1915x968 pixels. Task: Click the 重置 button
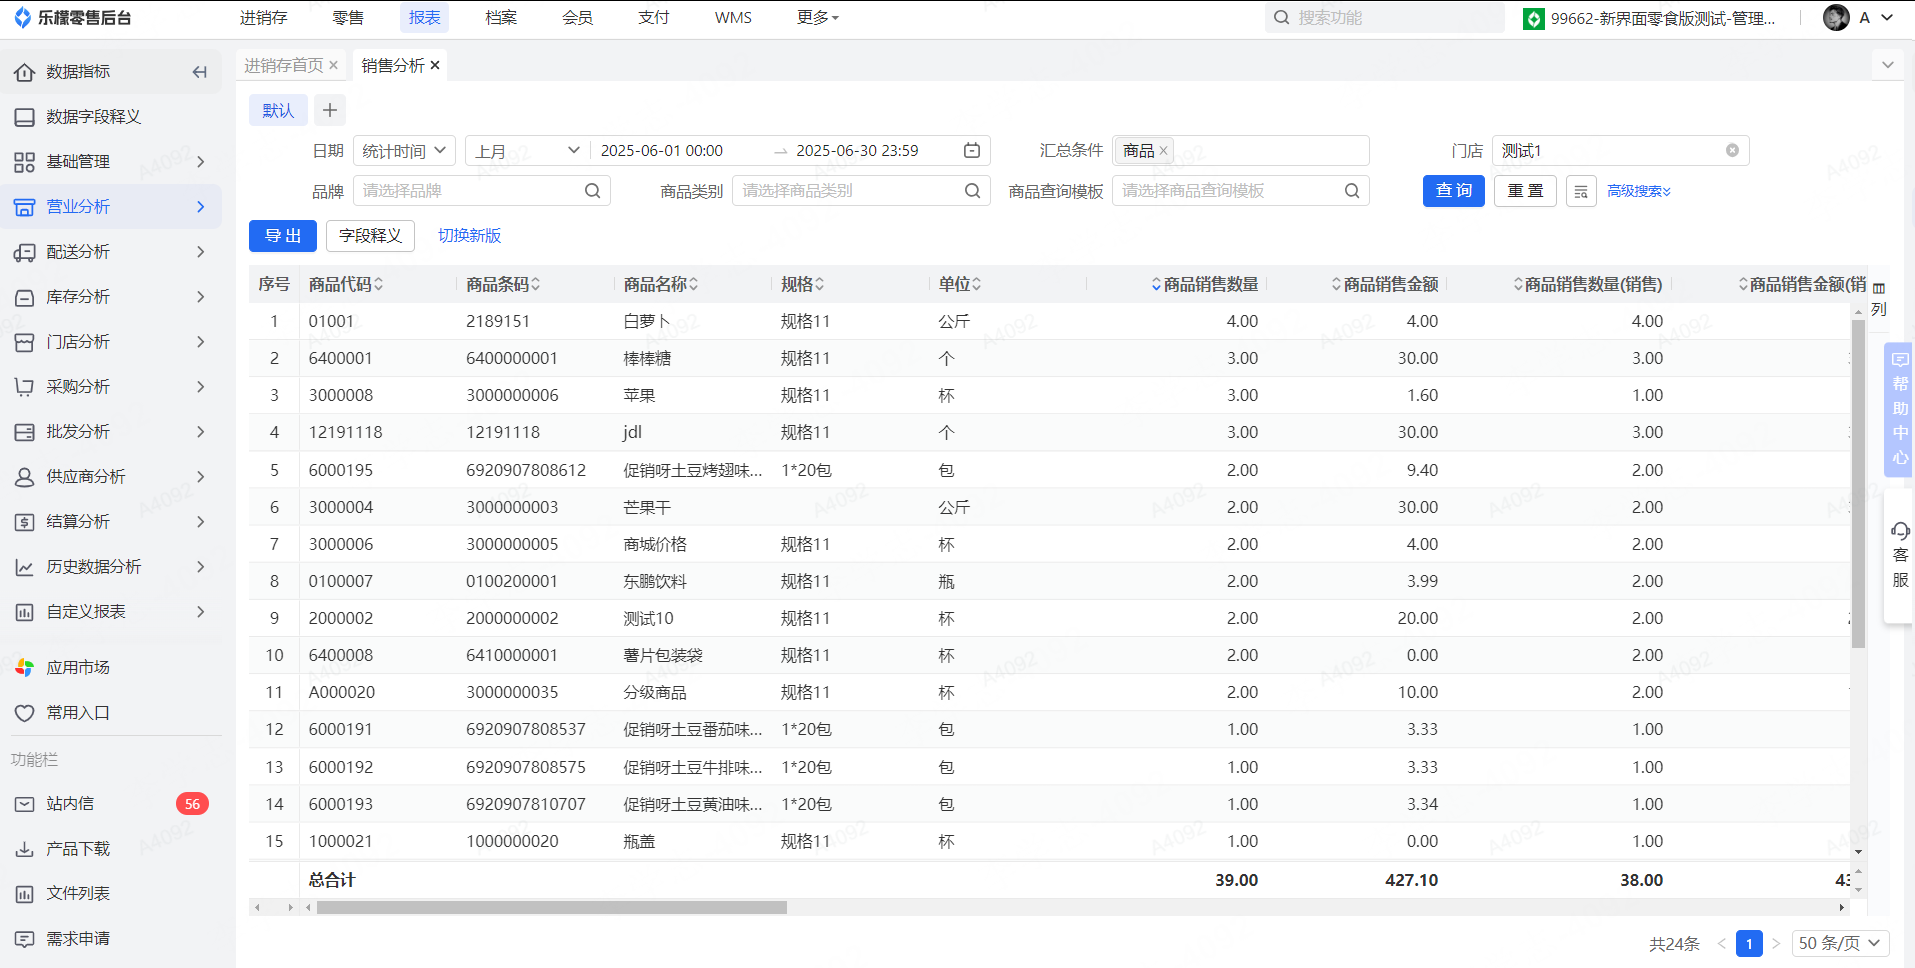pyautogui.click(x=1525, y=191)
